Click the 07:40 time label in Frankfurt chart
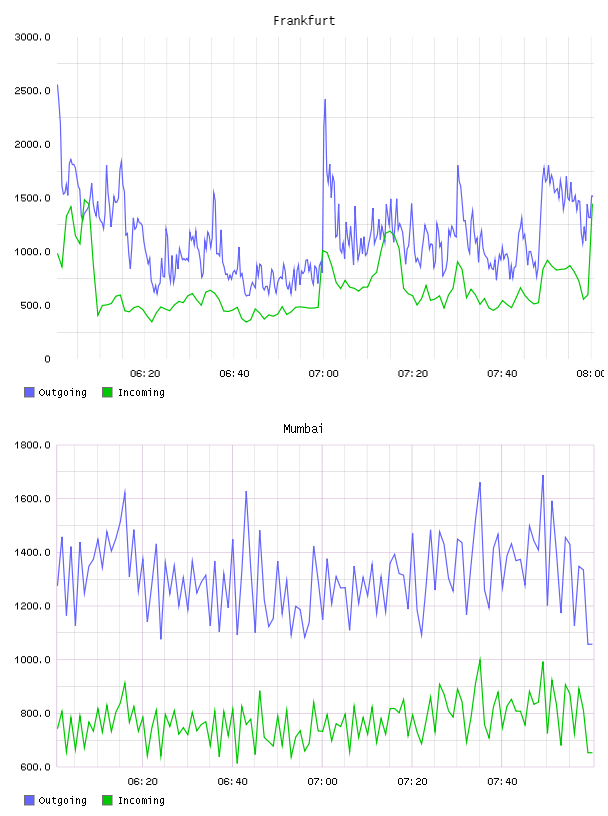The image size is (608, 816). pos(502,374)
